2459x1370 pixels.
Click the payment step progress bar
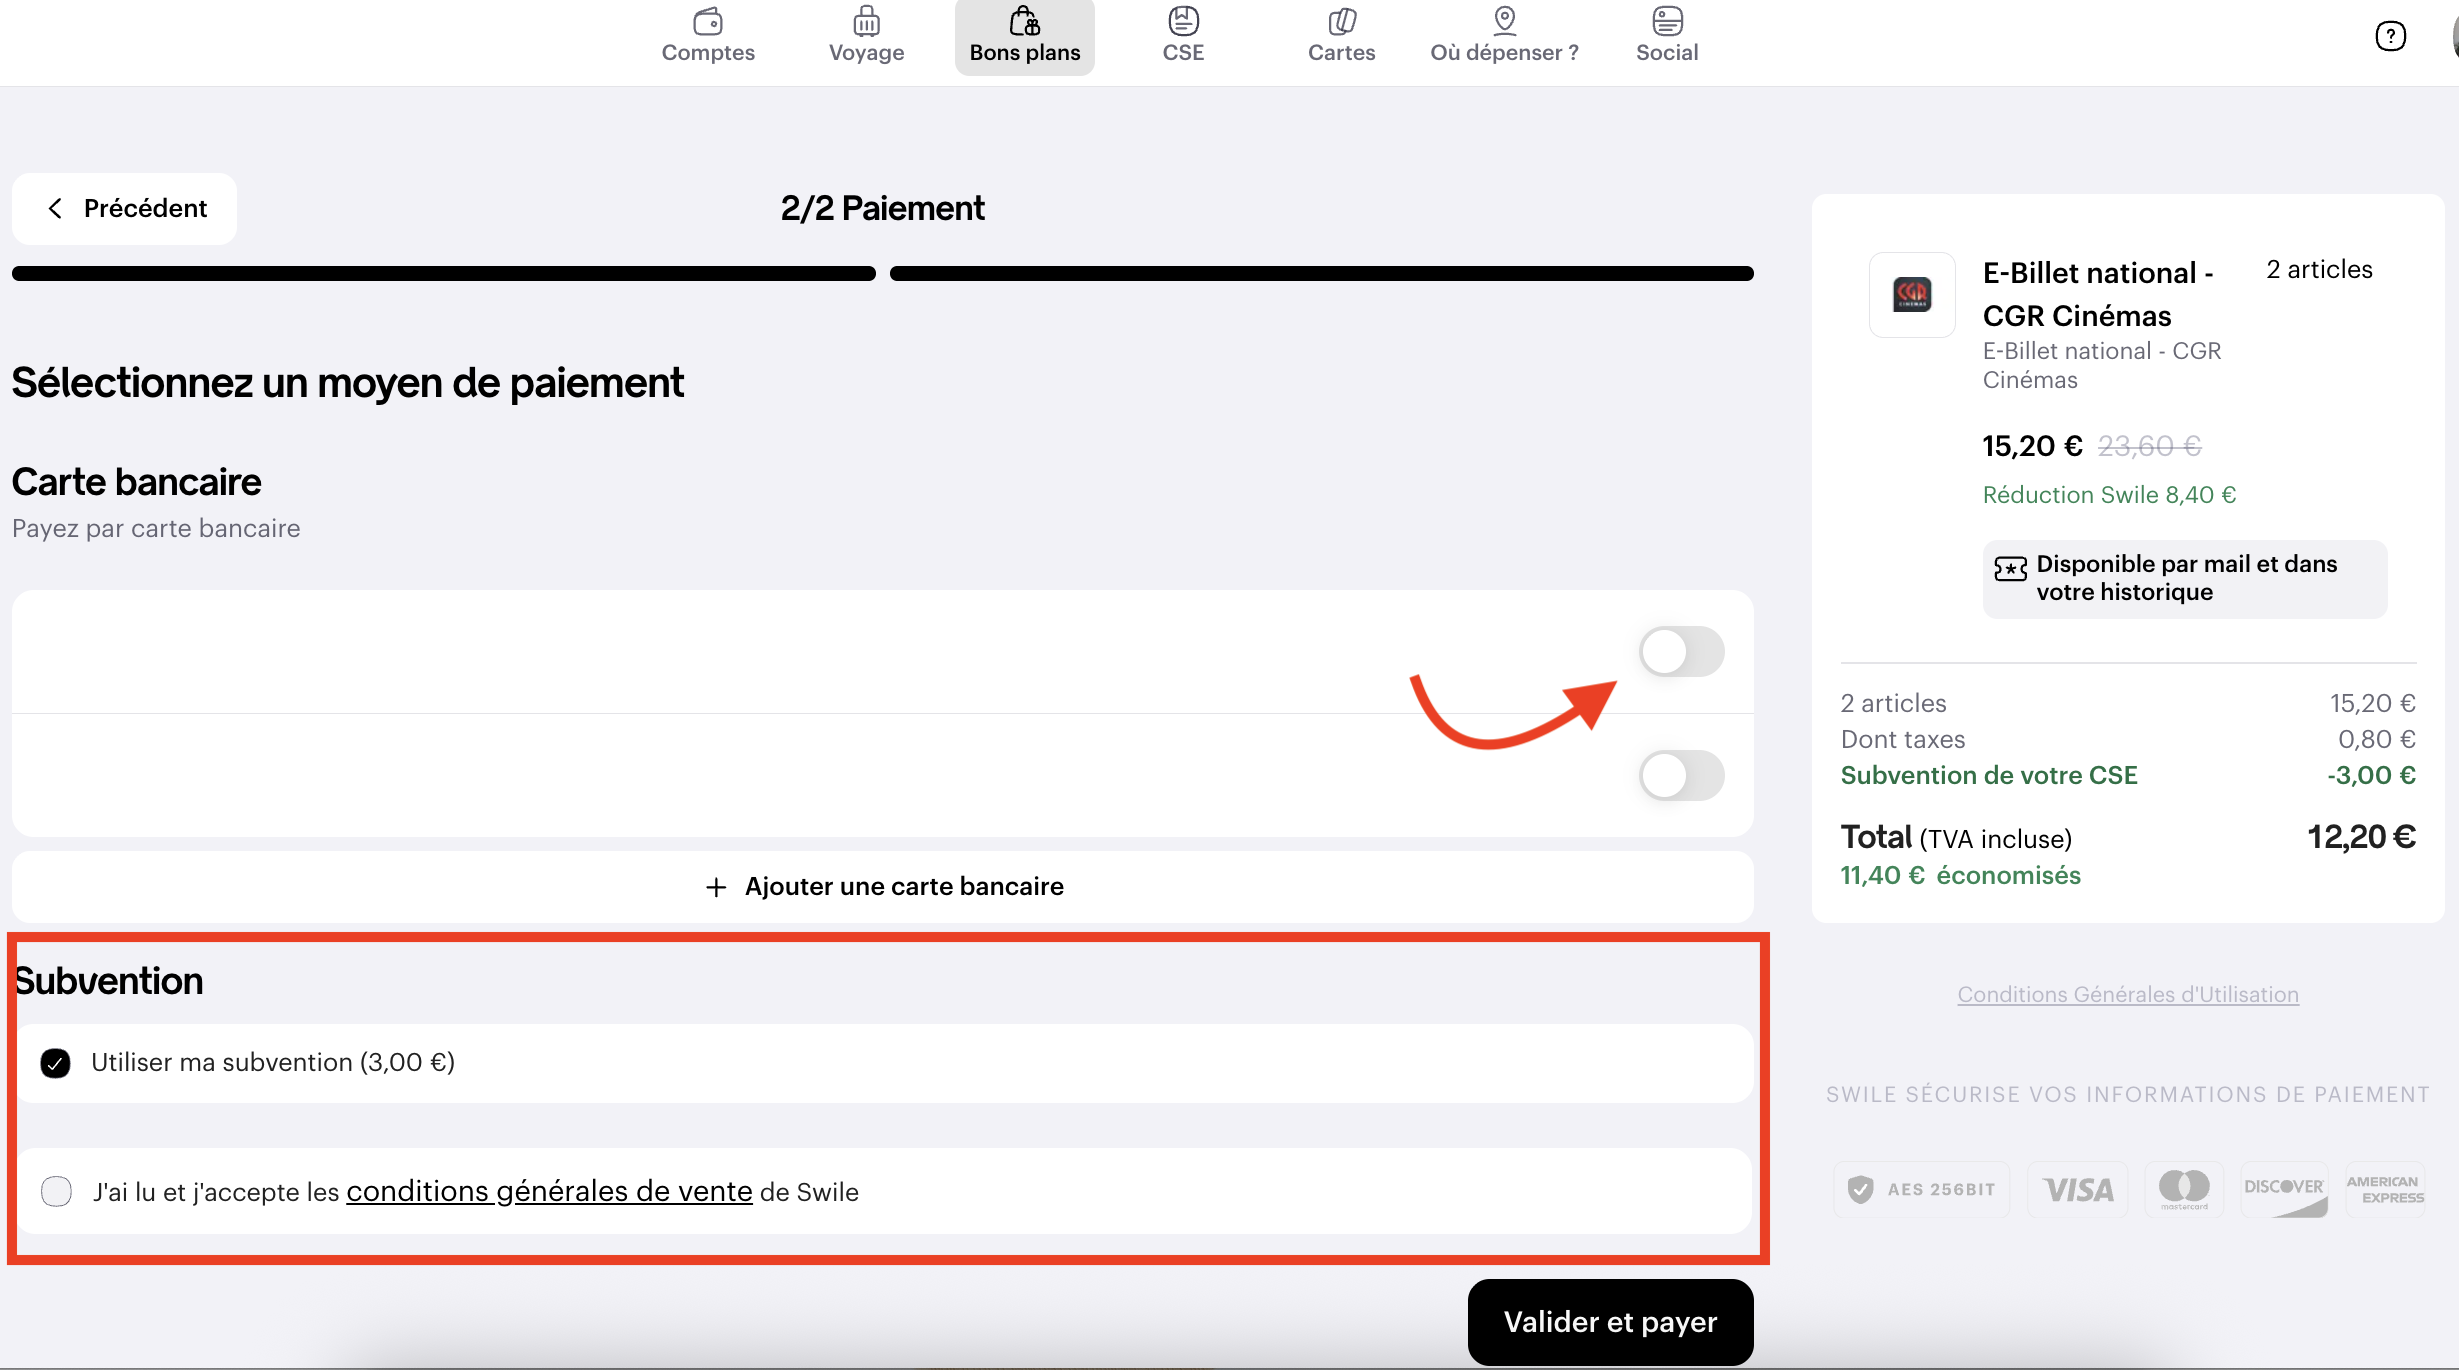coord(1321,274)
